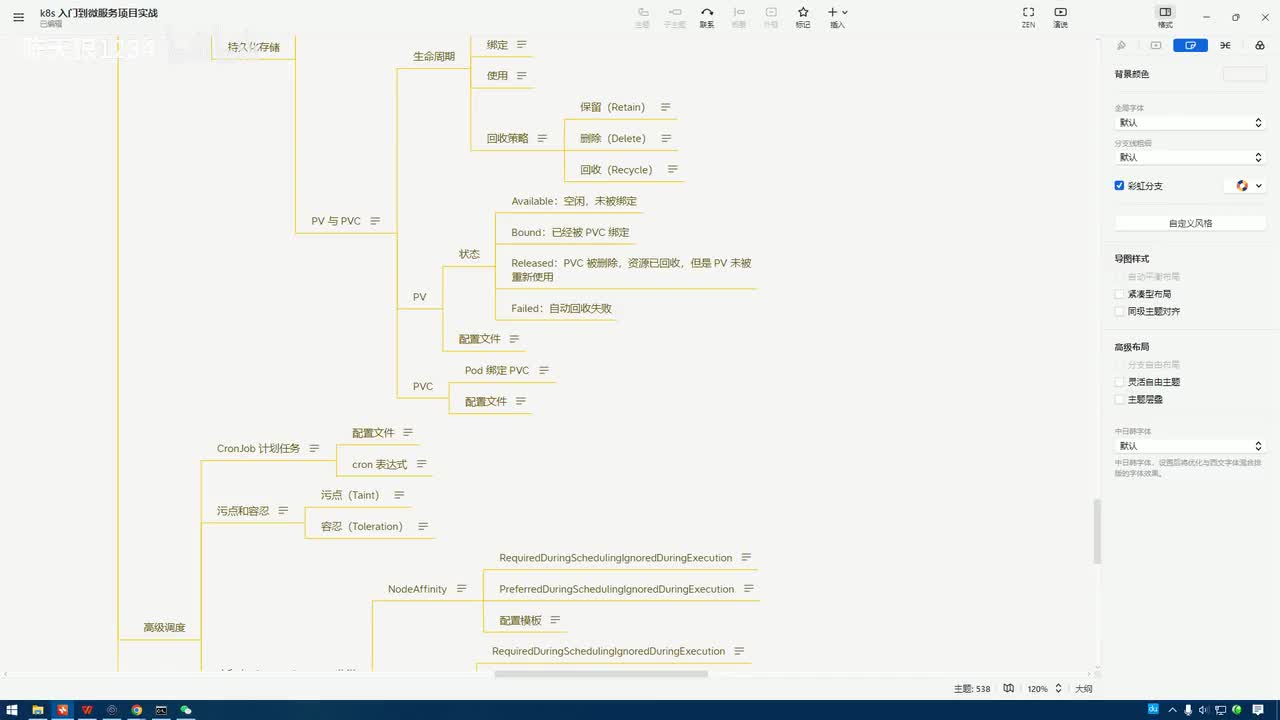Show hidden system tray icons
Image resolution: width=1280 pixels, height=720 pixels.
1172,710
